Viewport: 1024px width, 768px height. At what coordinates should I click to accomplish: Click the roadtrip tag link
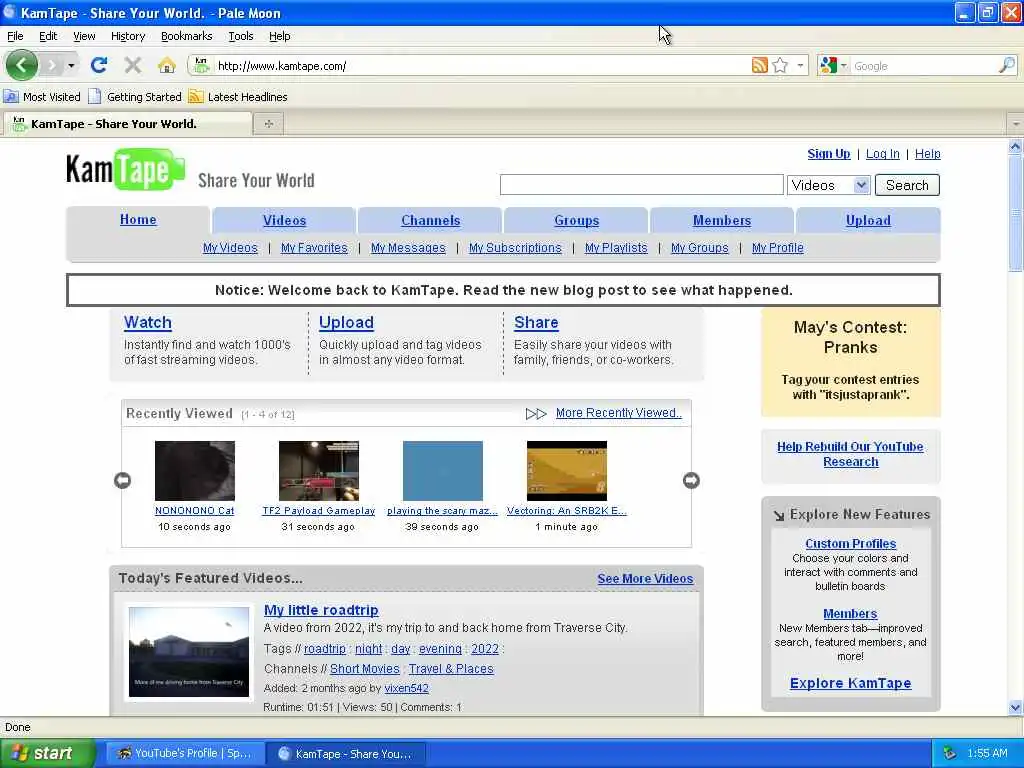[x=325, y=649]
